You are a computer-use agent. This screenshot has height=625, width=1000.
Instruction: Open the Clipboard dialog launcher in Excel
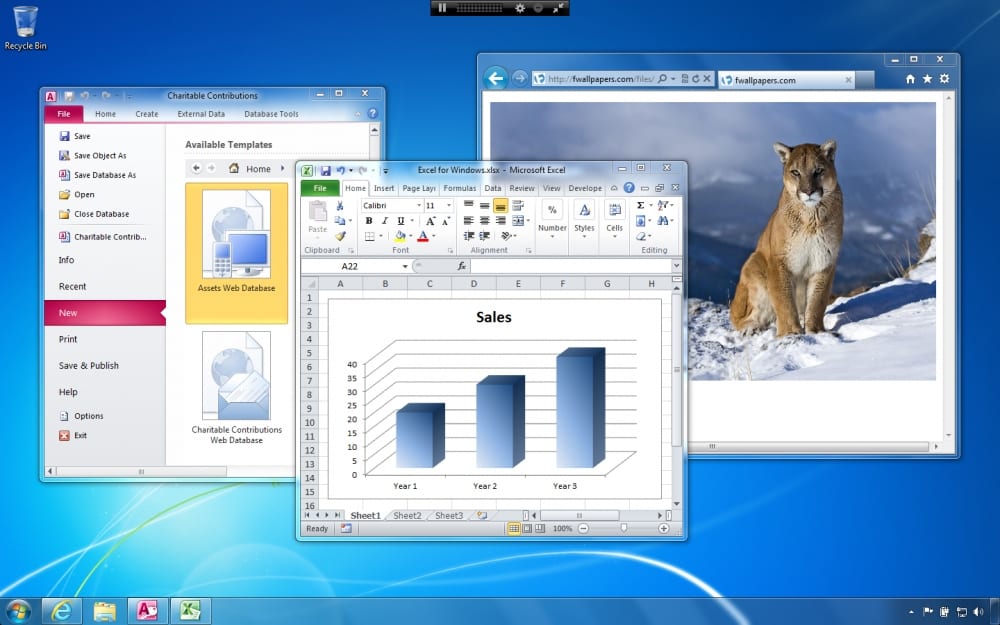tap(350, 251)
